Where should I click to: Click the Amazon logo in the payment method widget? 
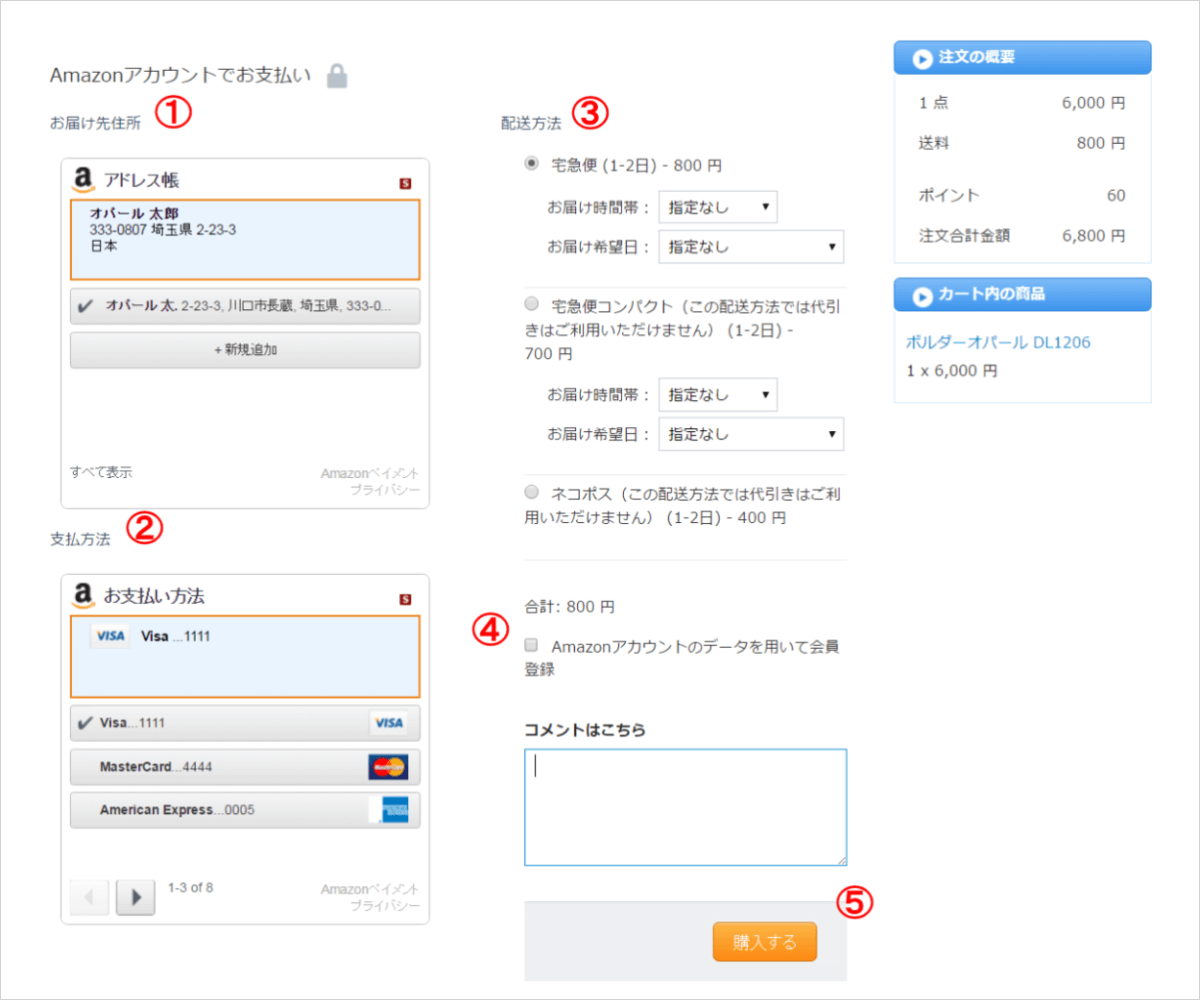[84, 596]
